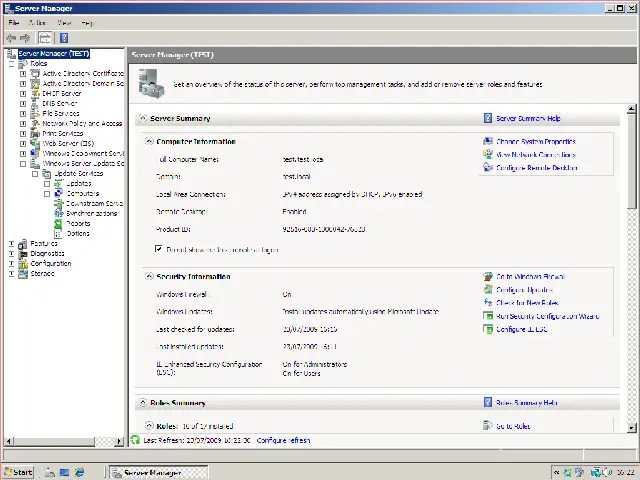Collapse the Roles Summary section

click(x=142, y=403)
